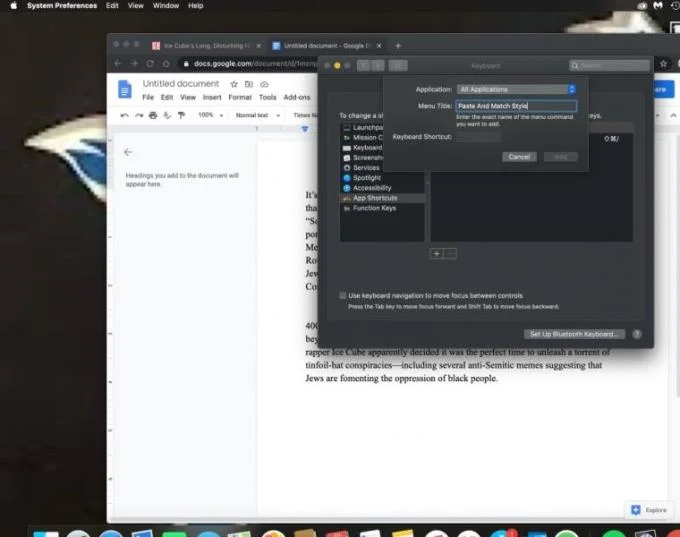Close the document outline with arrow
This screenshot has height=537, width=680.
click(x=128, y=152)
